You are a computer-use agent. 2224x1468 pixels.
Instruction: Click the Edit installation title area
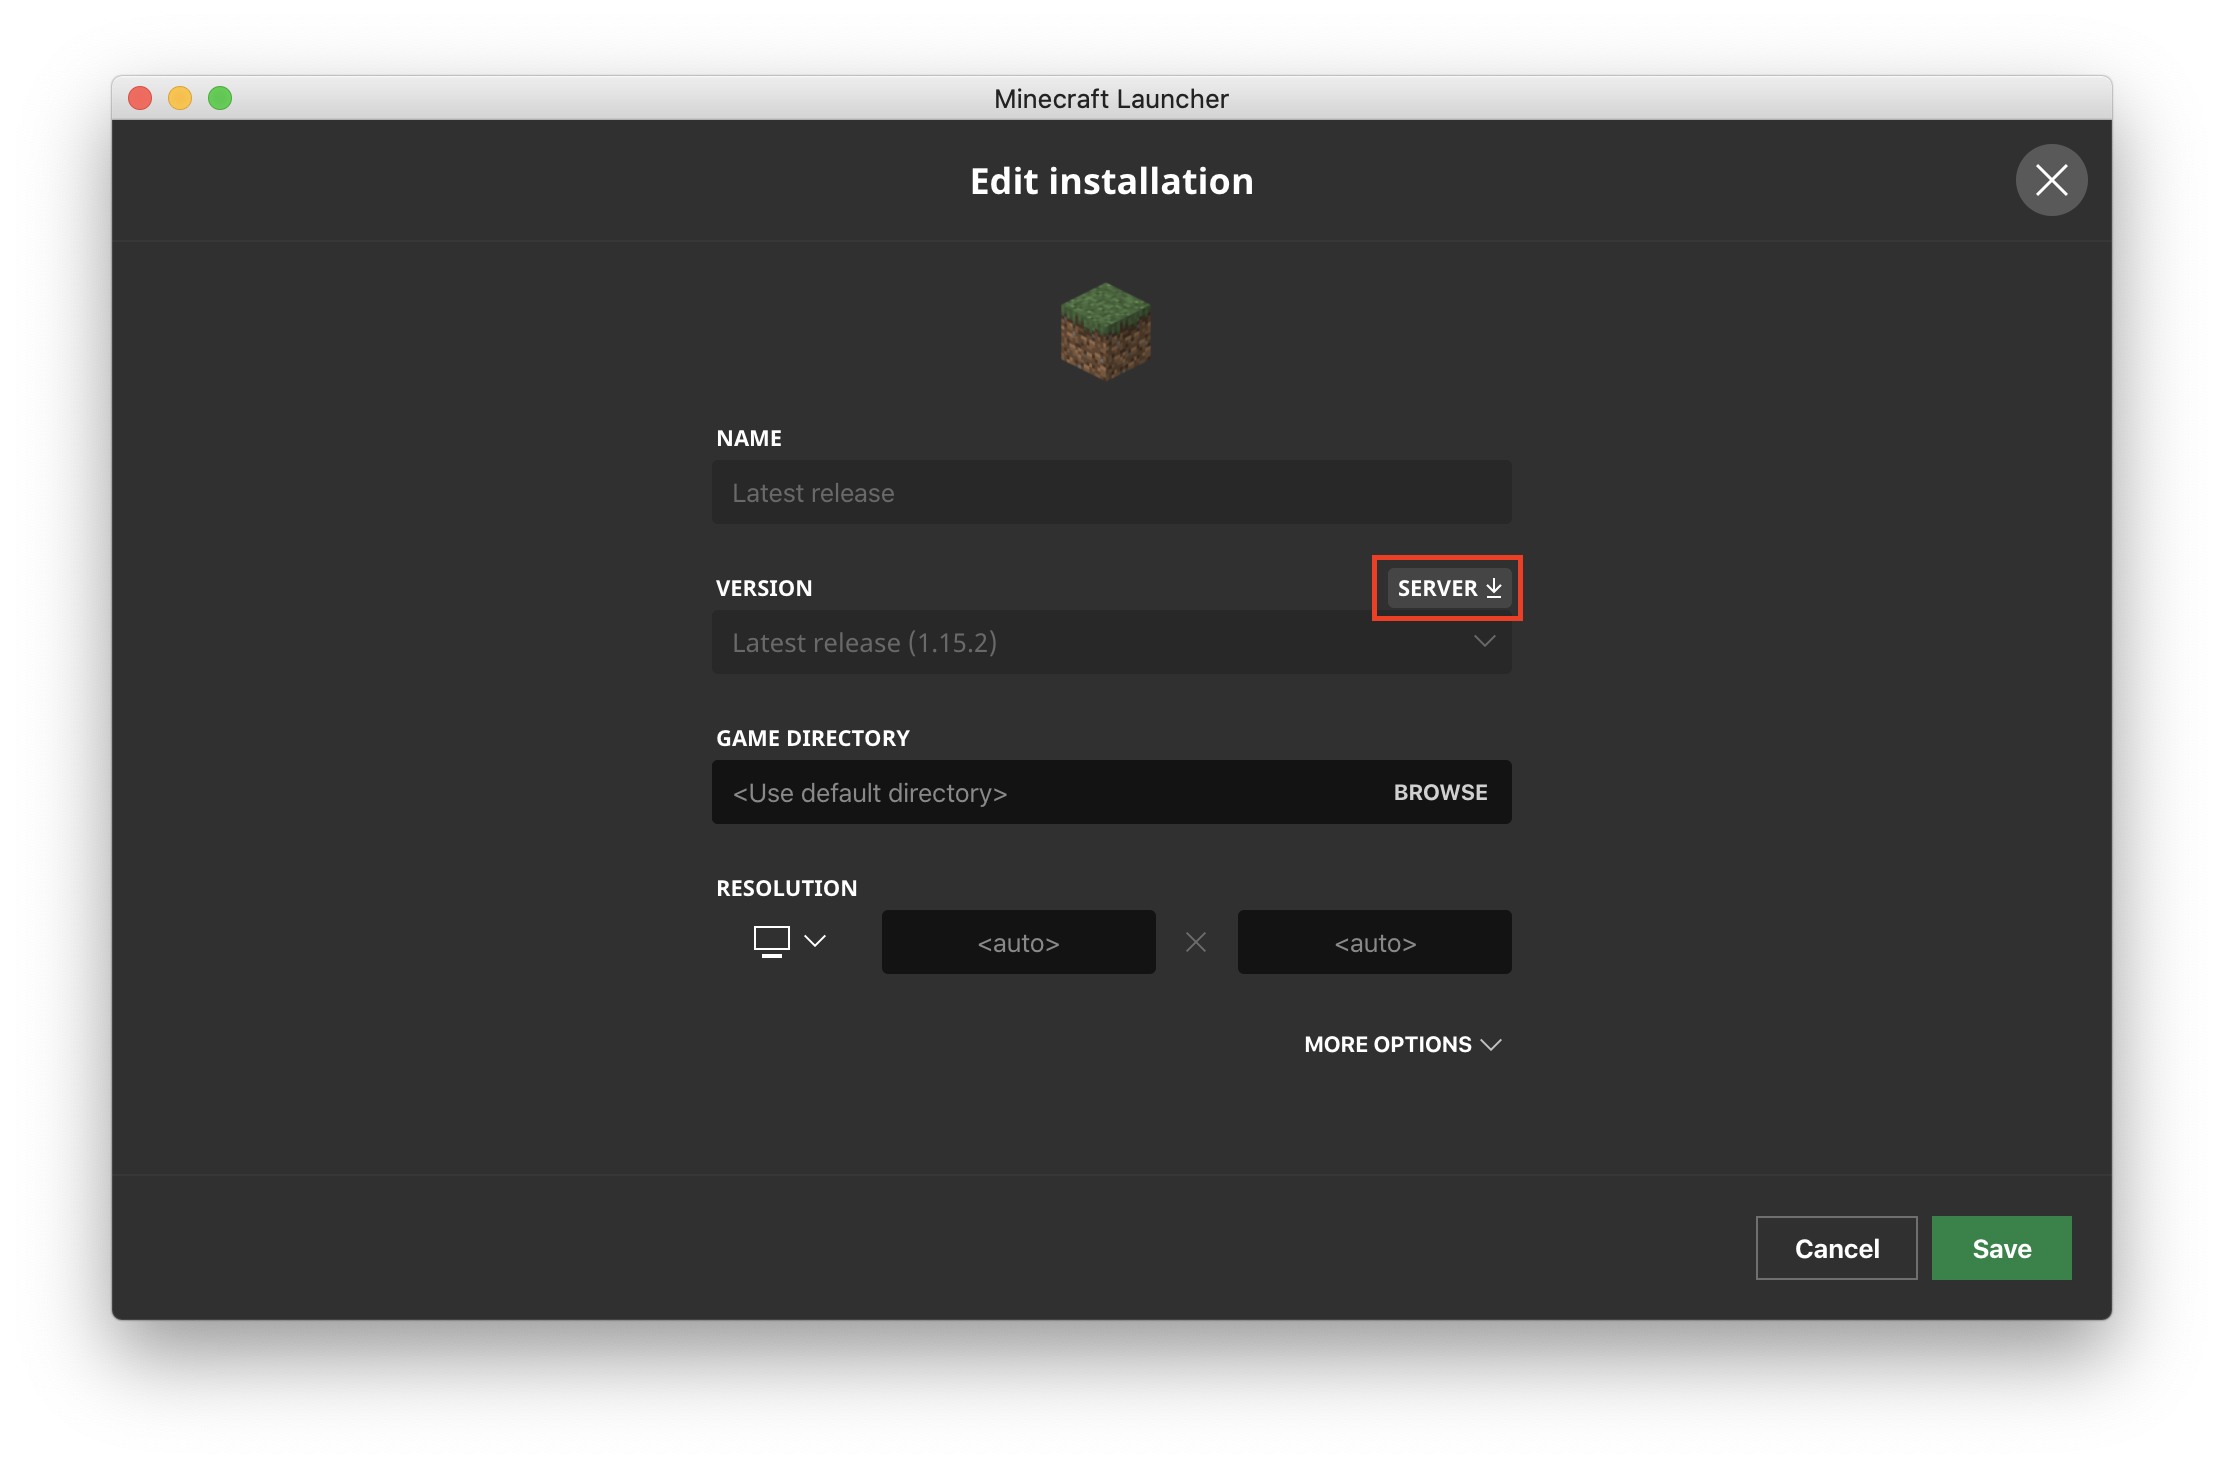pos(1110,181)
